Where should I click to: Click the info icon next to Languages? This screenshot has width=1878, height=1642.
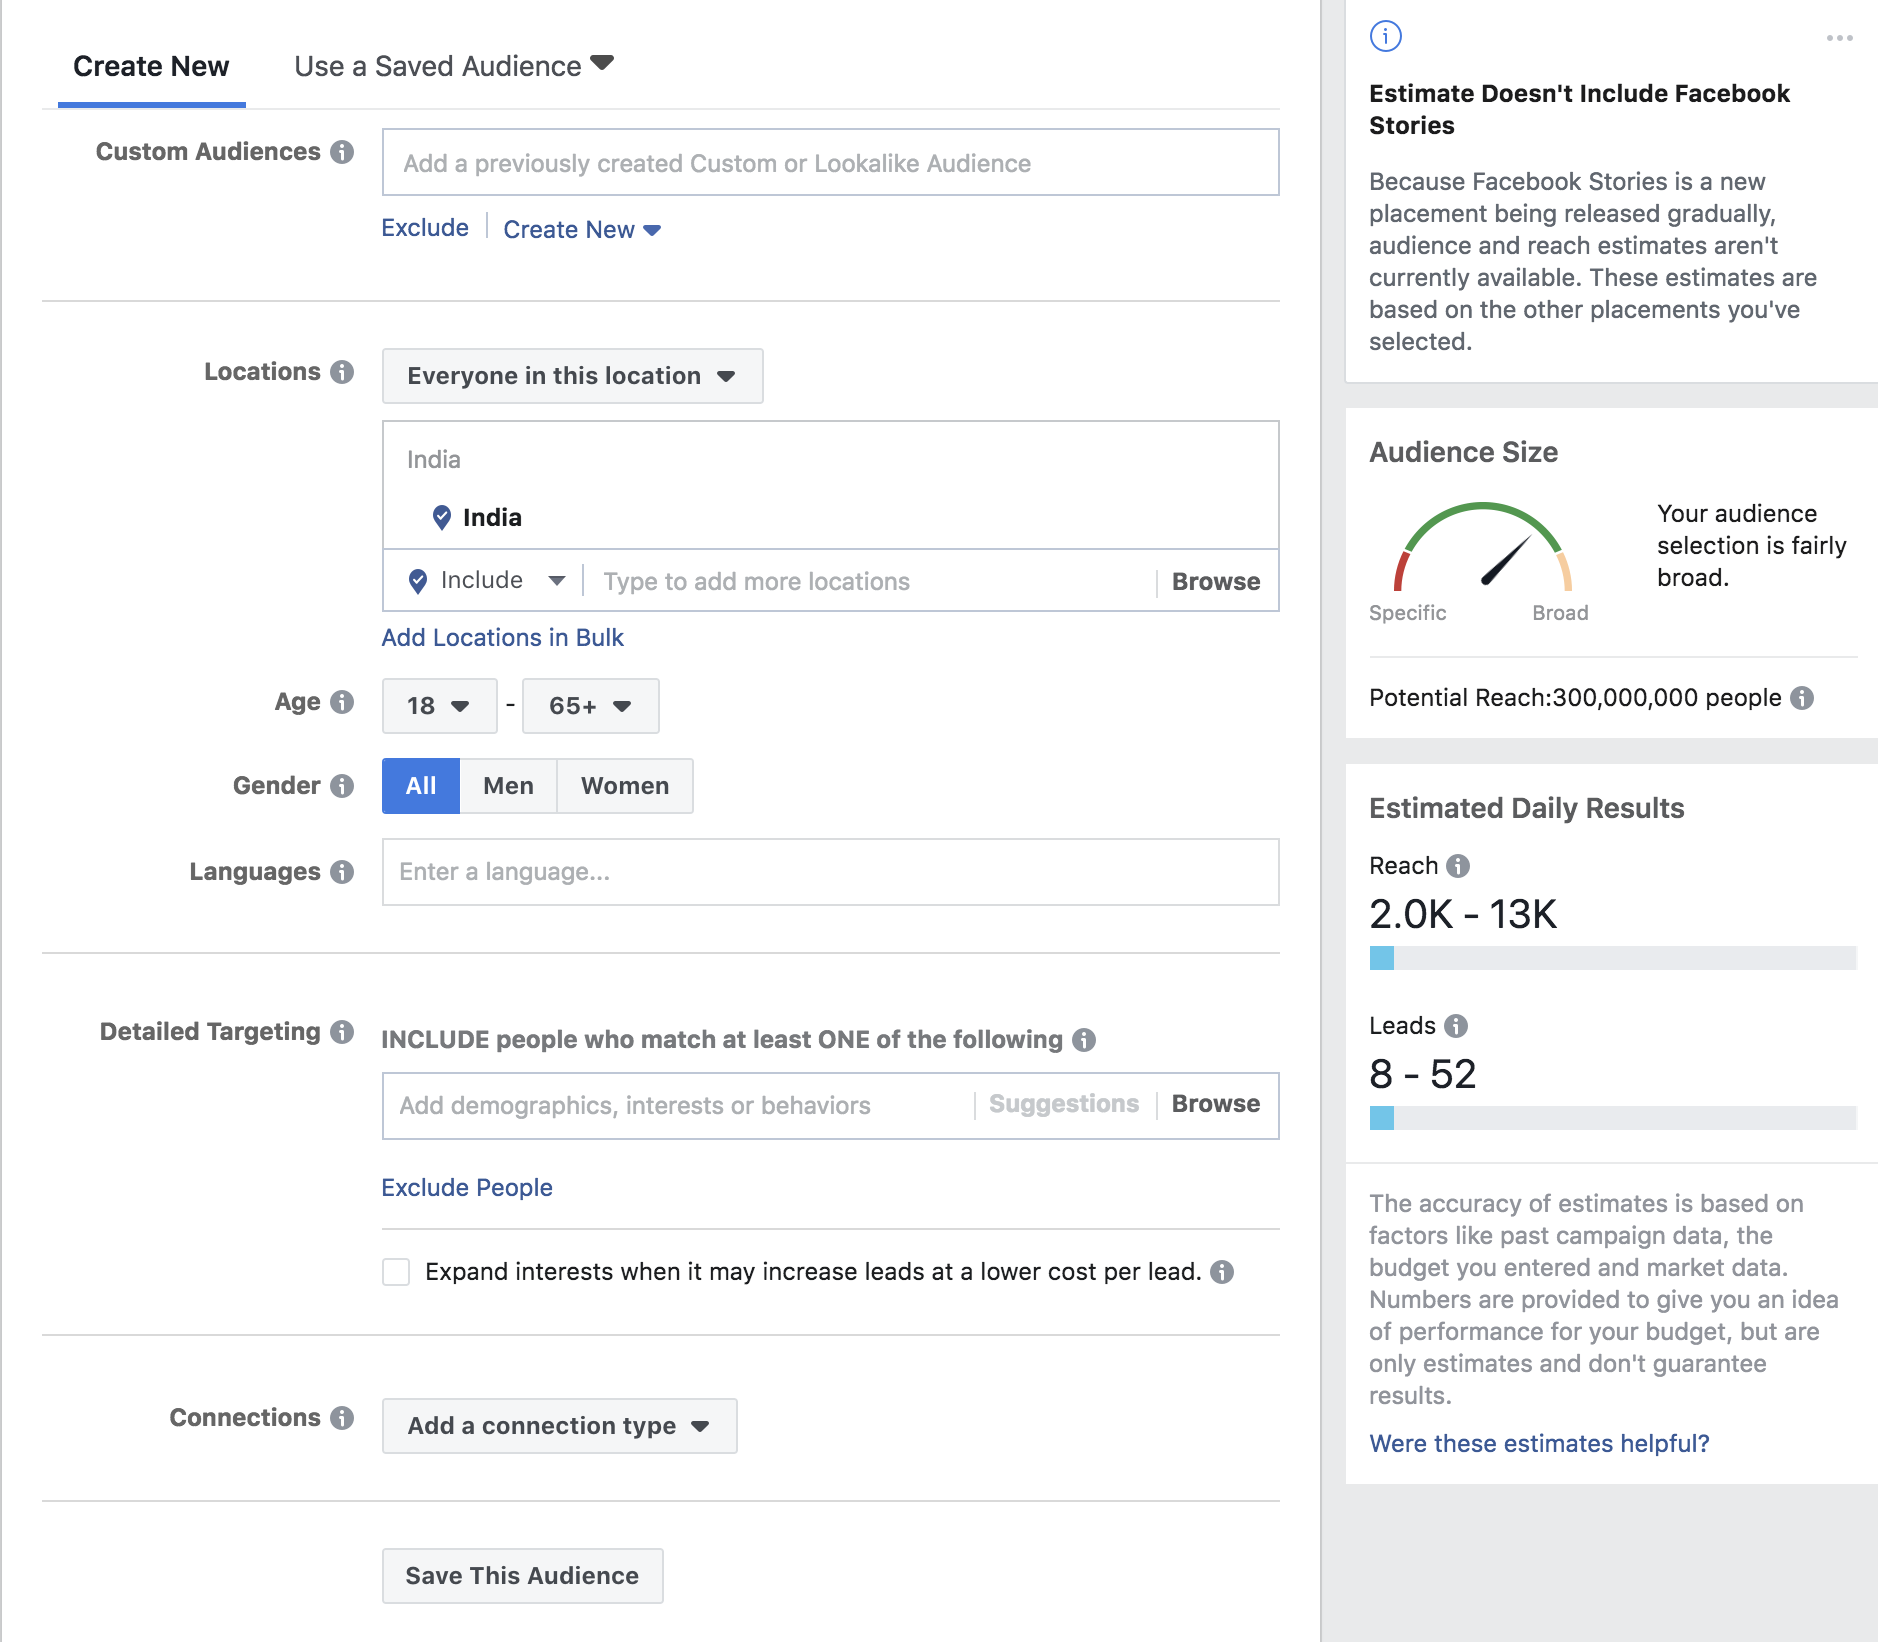point(342,872)
